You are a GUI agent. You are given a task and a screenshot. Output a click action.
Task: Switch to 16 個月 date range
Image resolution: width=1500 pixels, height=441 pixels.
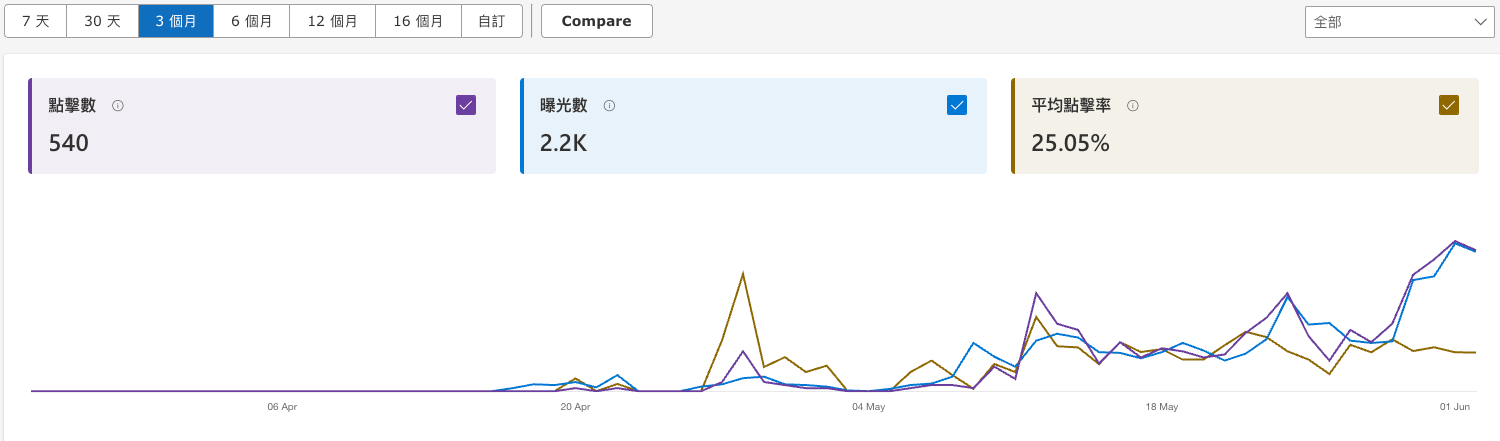418,21
